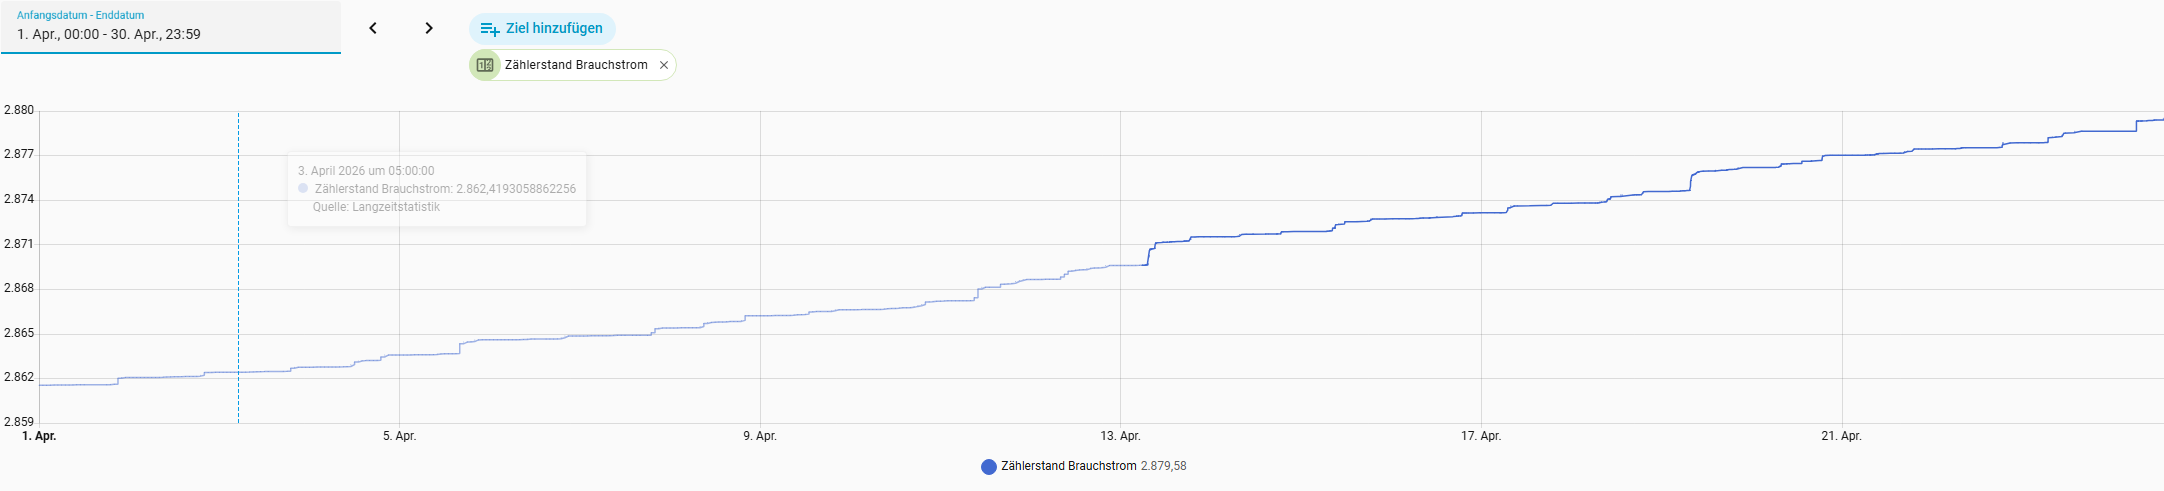This screenshot has height=491, width=2164.
Task: Click the 9. Apr. axis label
Action: (760, 436)
